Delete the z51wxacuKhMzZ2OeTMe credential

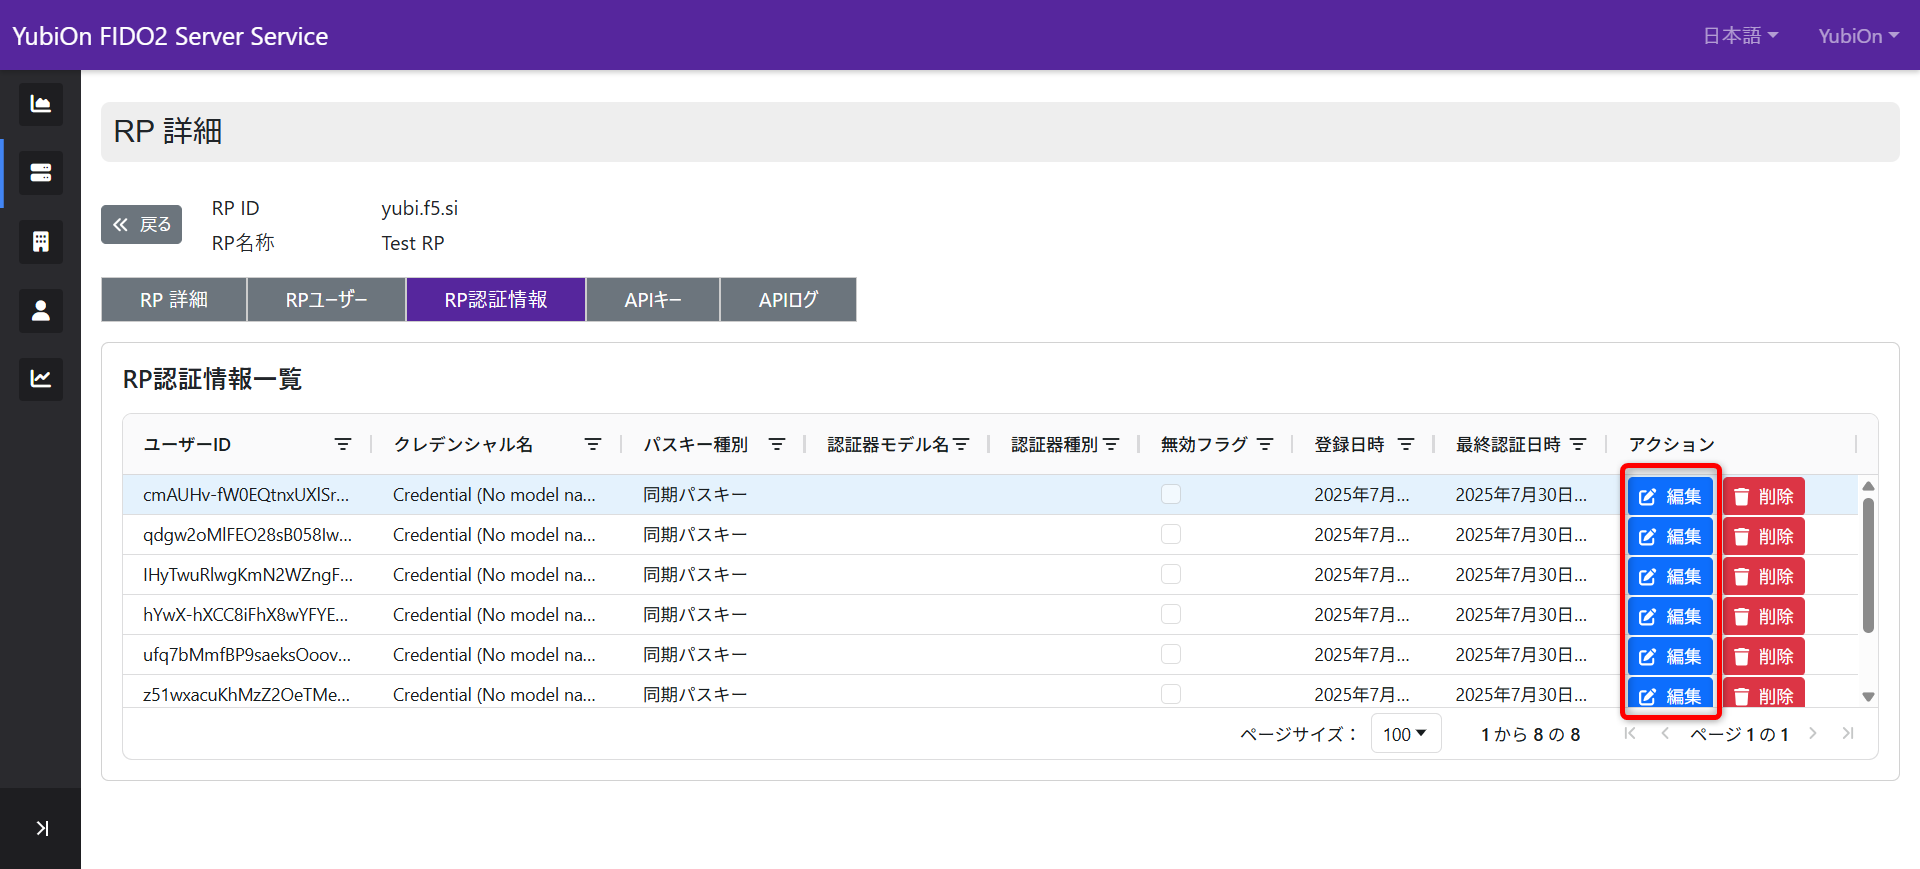point(1763,693)
